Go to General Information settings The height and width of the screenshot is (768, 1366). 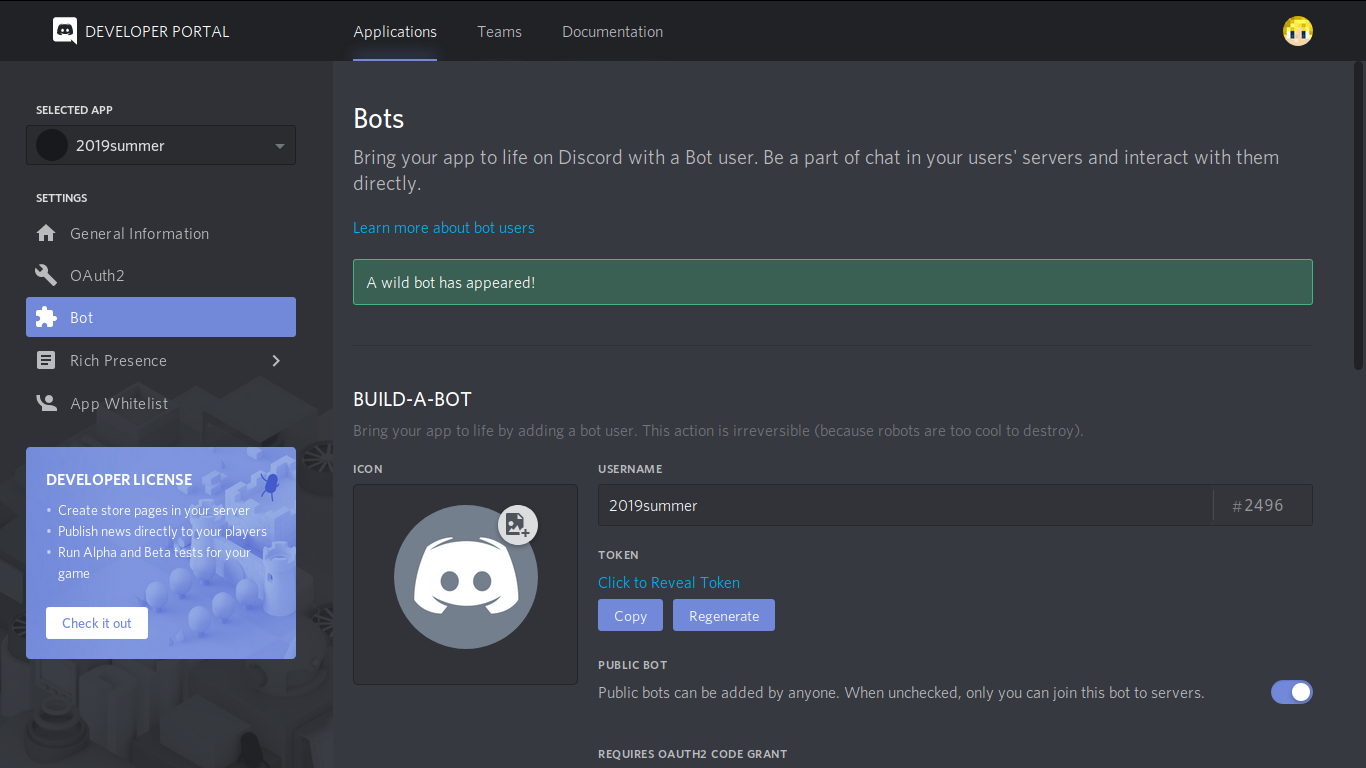(x=161, y=233)
